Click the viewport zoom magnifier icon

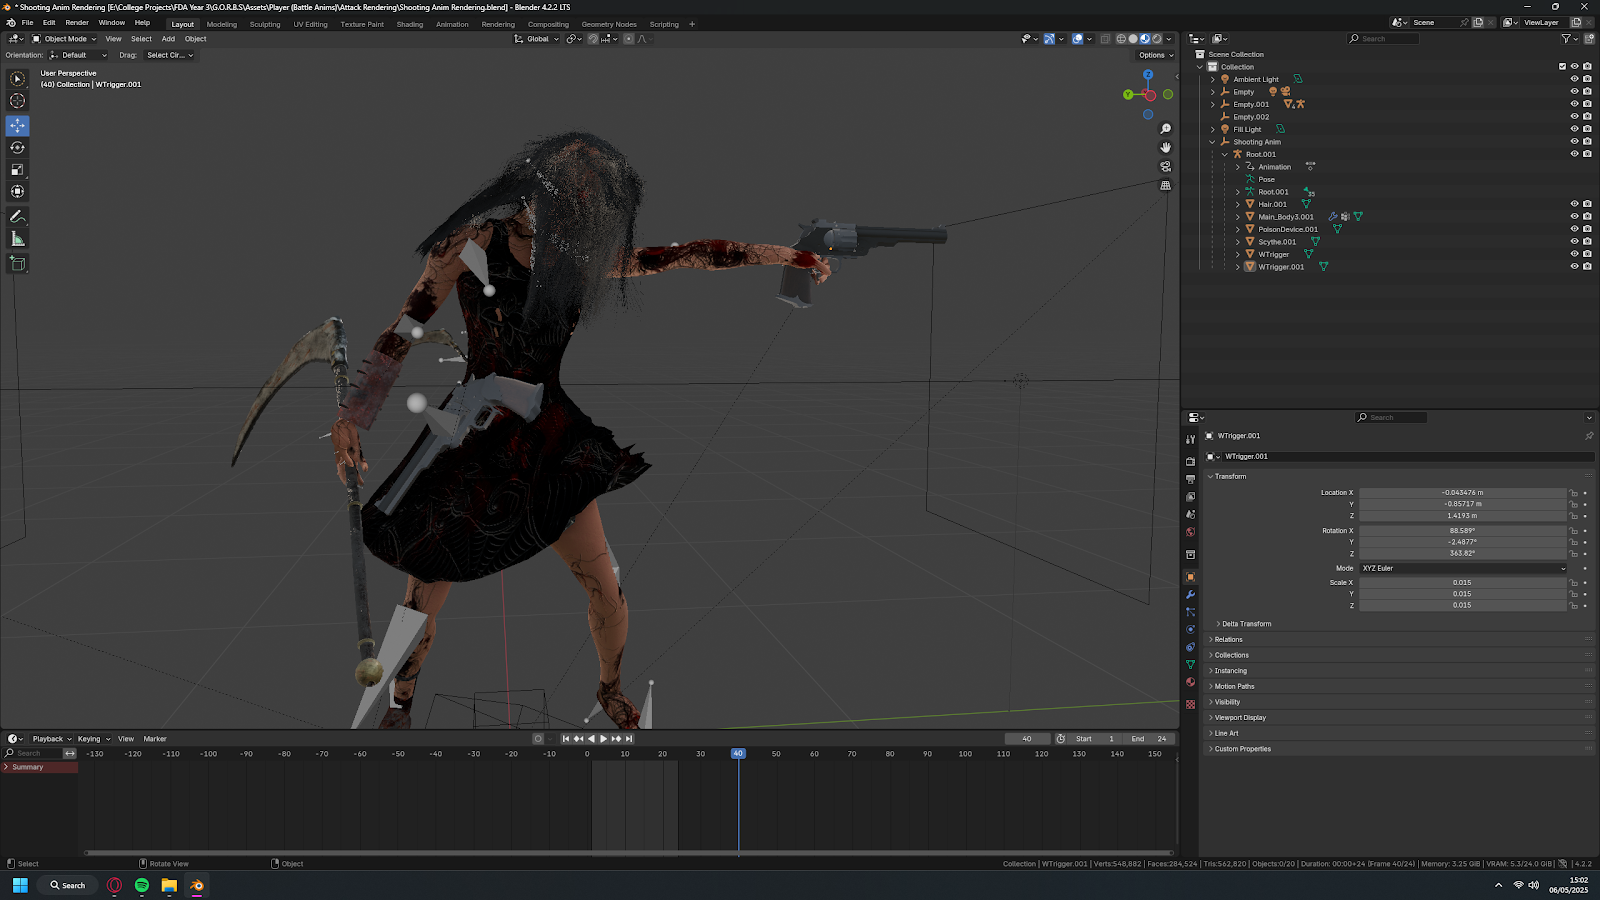[1165, 129]
